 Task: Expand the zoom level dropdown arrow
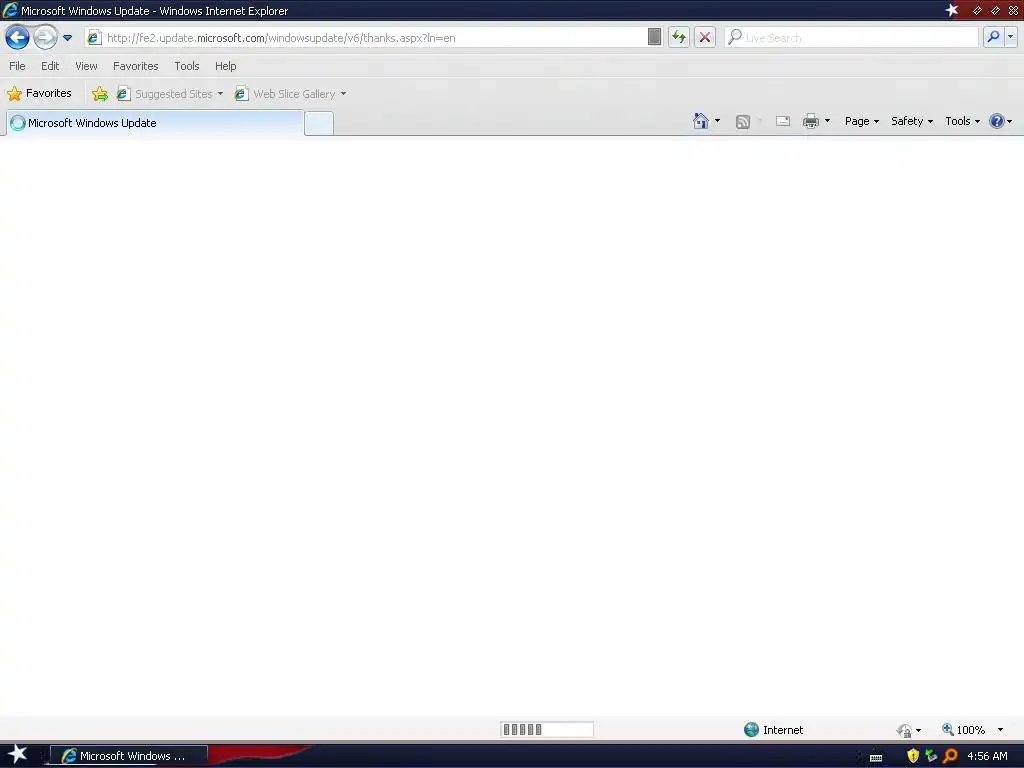coord(1000,729)
